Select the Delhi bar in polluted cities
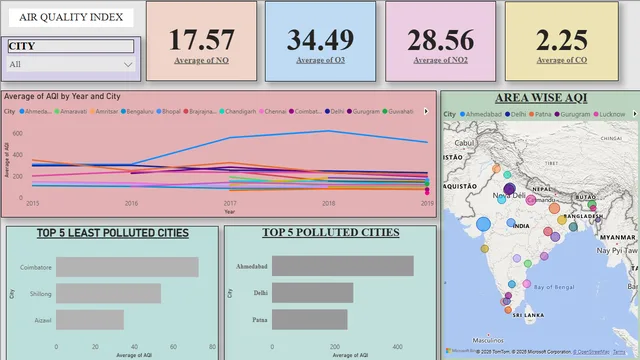This screenshot has width=640, height=360. [313, 293]
